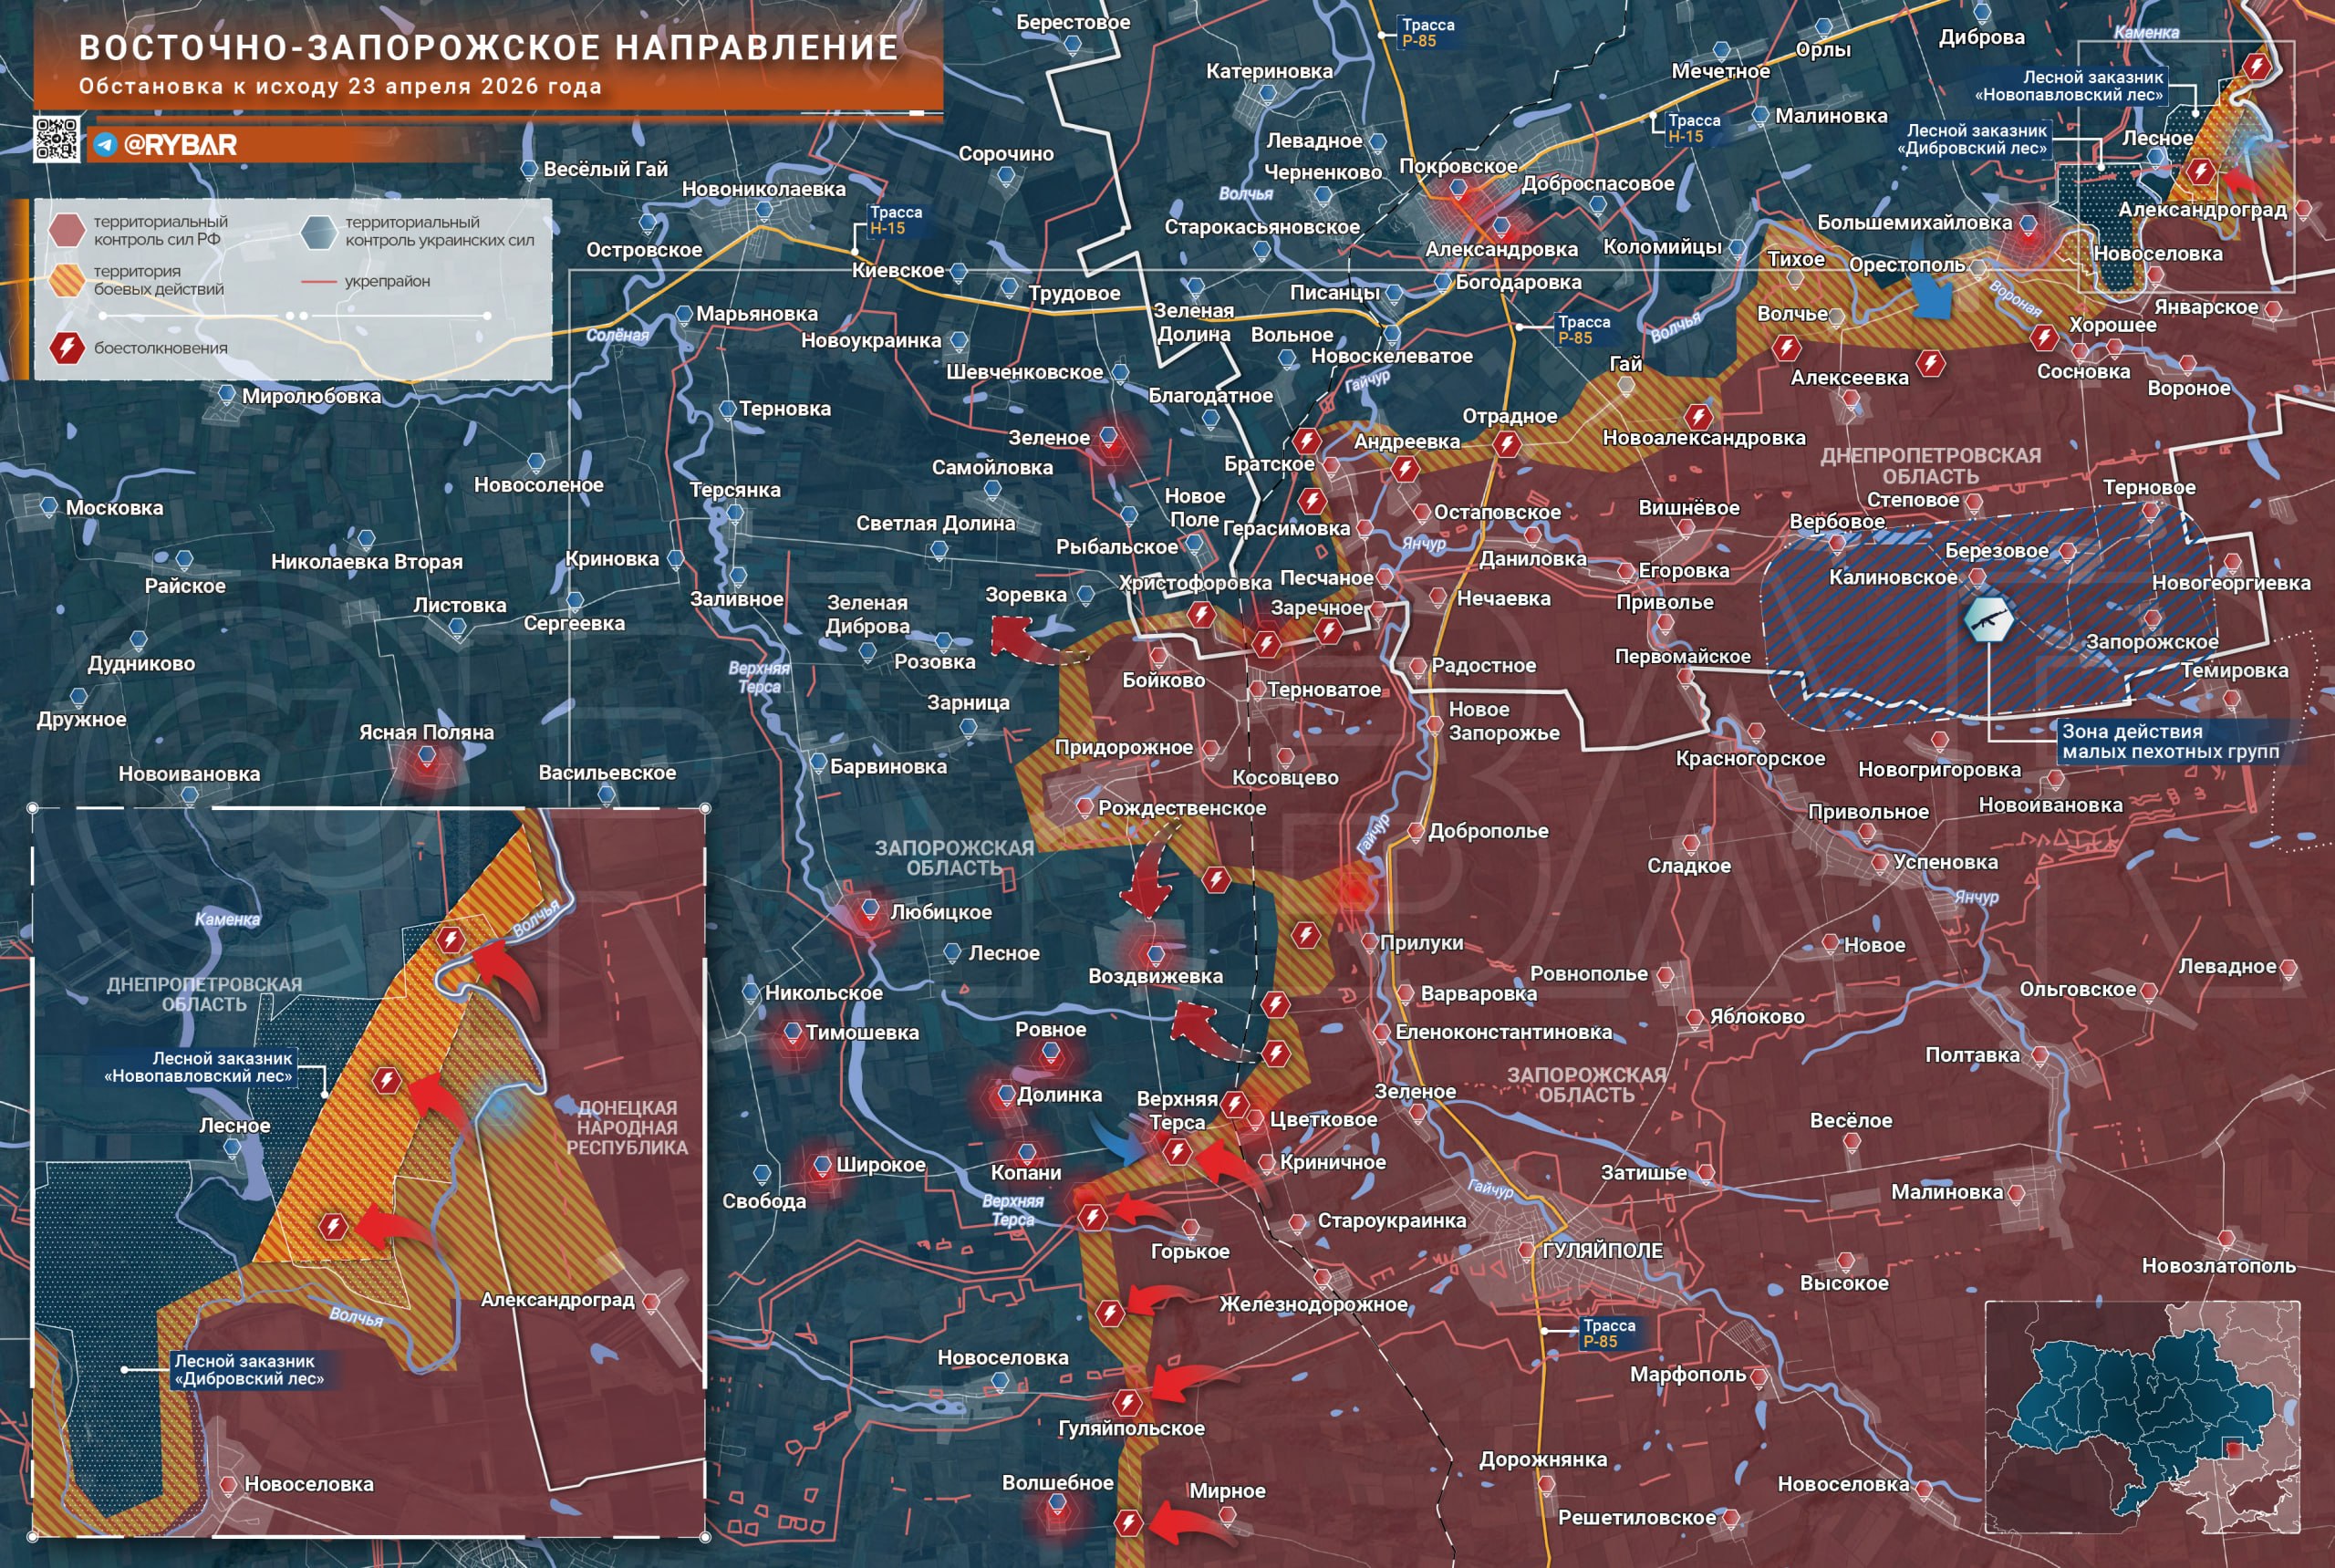Click the clash icon in the legend

(x=67, y=348)
